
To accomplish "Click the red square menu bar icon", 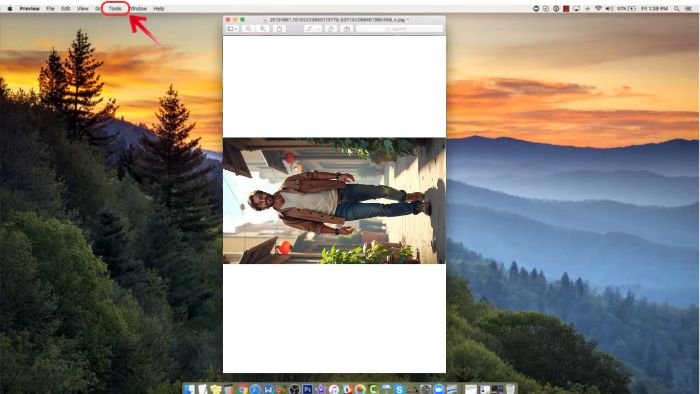I will coord(566,8).
